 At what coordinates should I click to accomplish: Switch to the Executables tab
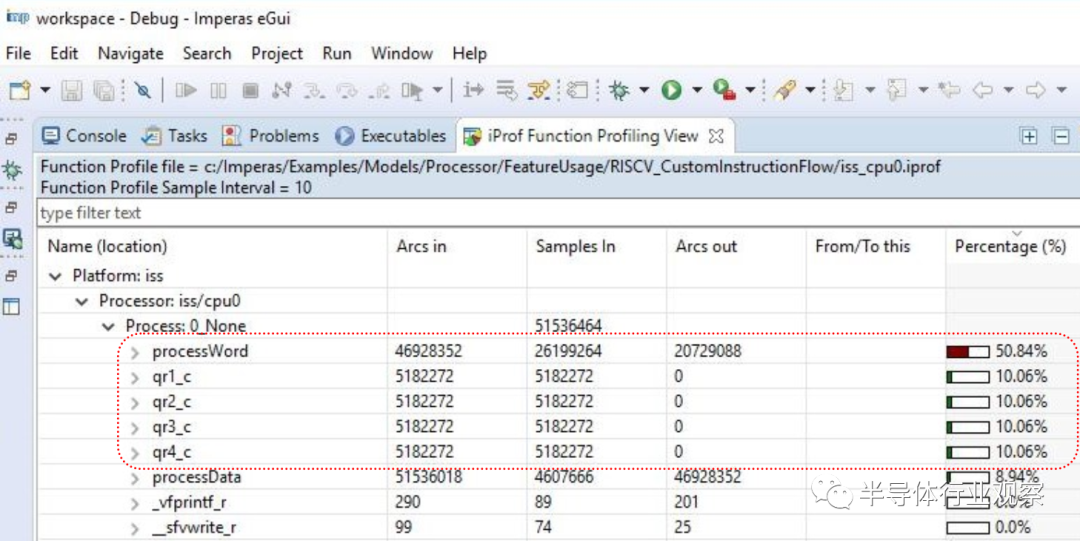[x=391, y=136]
